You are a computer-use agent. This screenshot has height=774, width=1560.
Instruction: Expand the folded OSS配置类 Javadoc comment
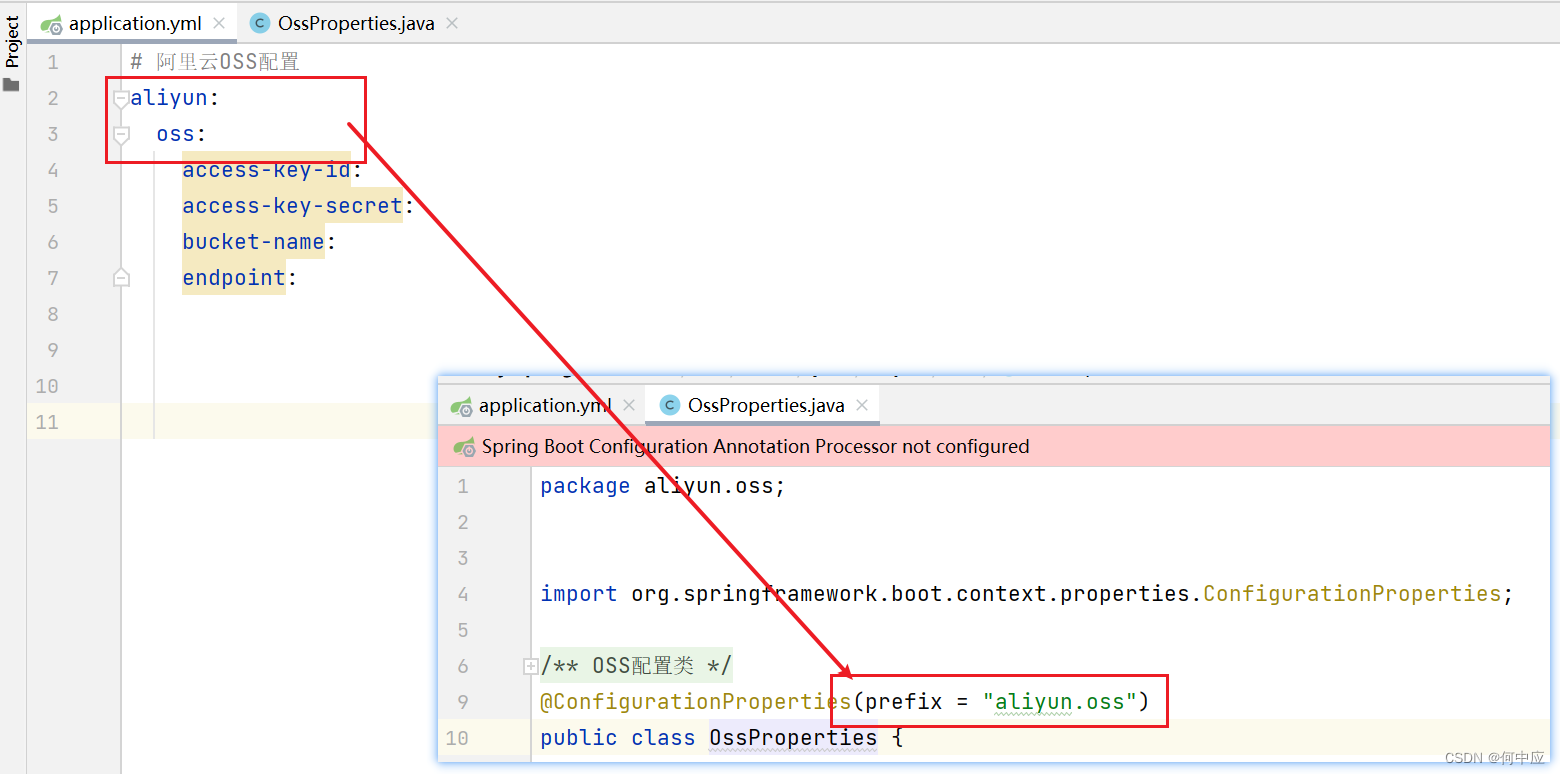[x=531, y=666]
